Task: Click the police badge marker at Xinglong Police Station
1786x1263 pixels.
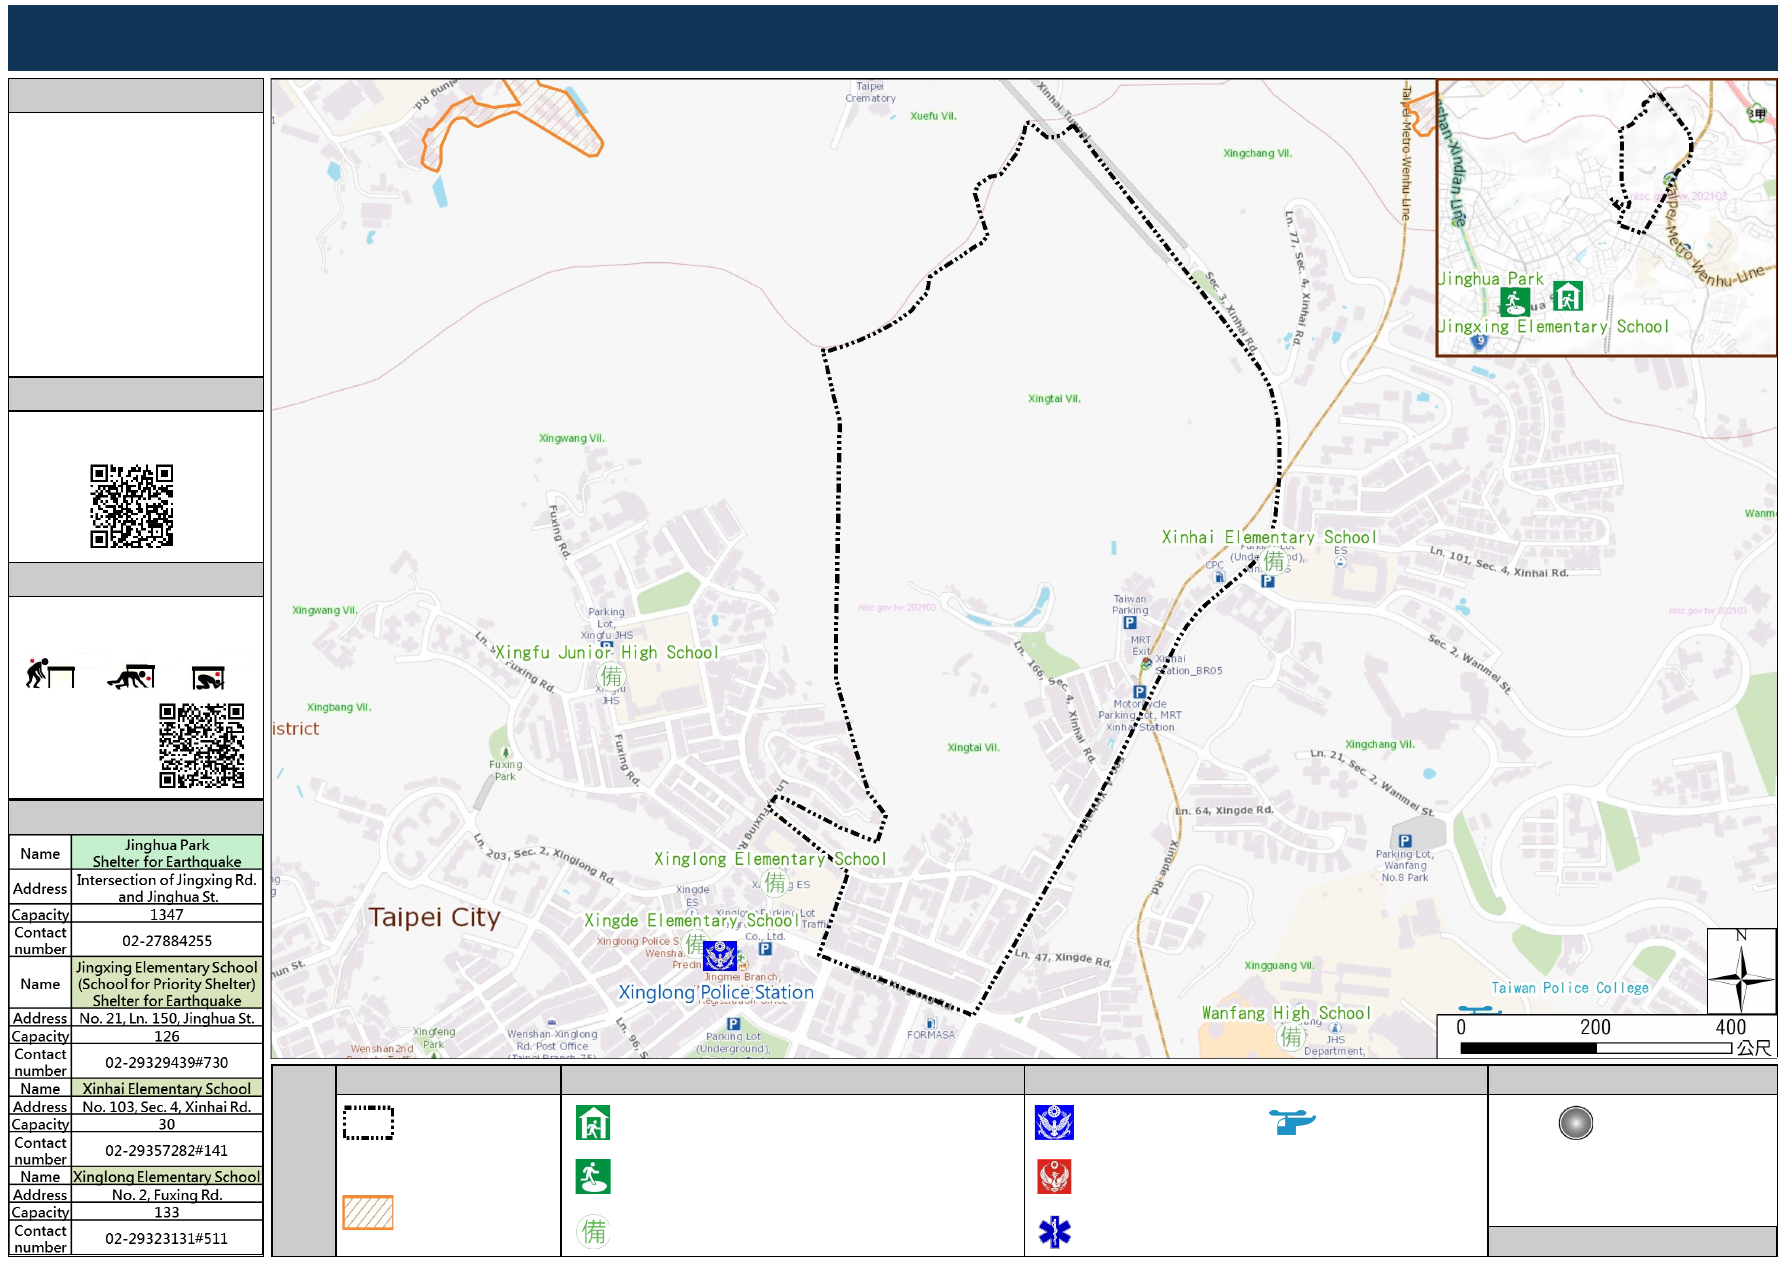Action: 720,956
